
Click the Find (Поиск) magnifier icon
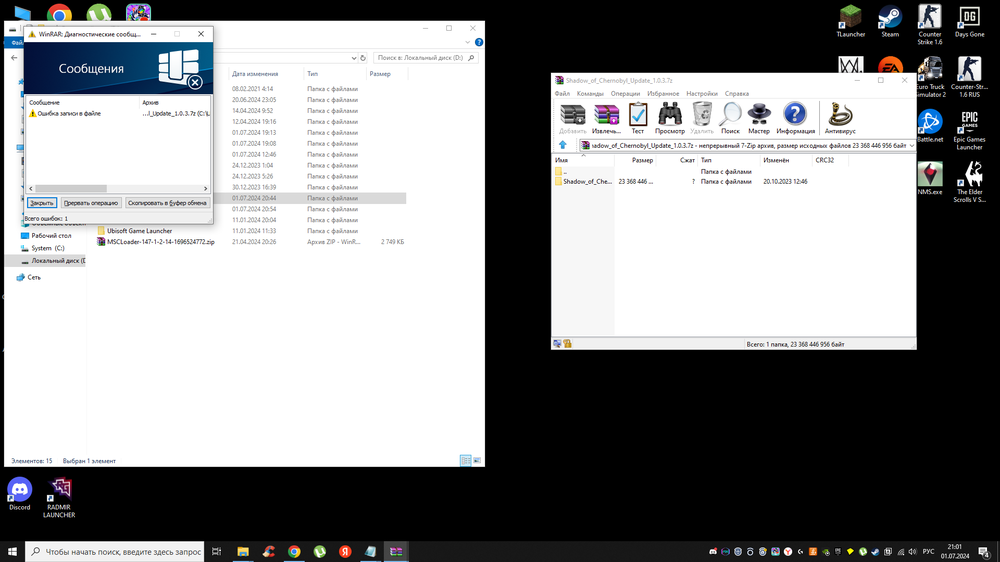[x=730, y=118]
